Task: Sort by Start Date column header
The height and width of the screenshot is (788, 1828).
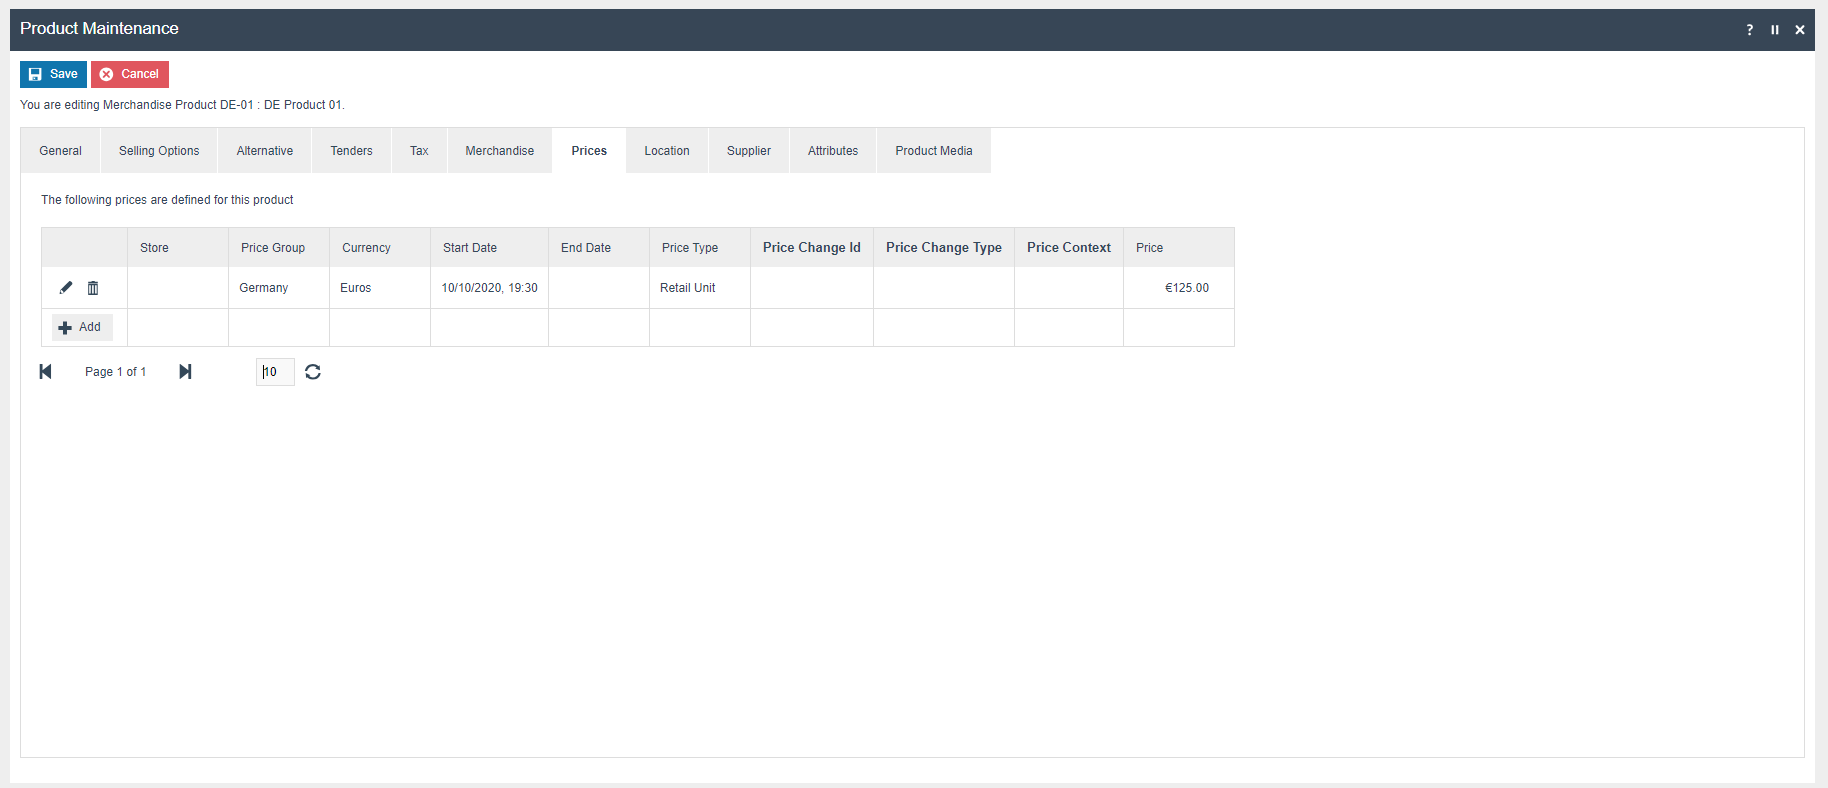Action: click(470, 248)
